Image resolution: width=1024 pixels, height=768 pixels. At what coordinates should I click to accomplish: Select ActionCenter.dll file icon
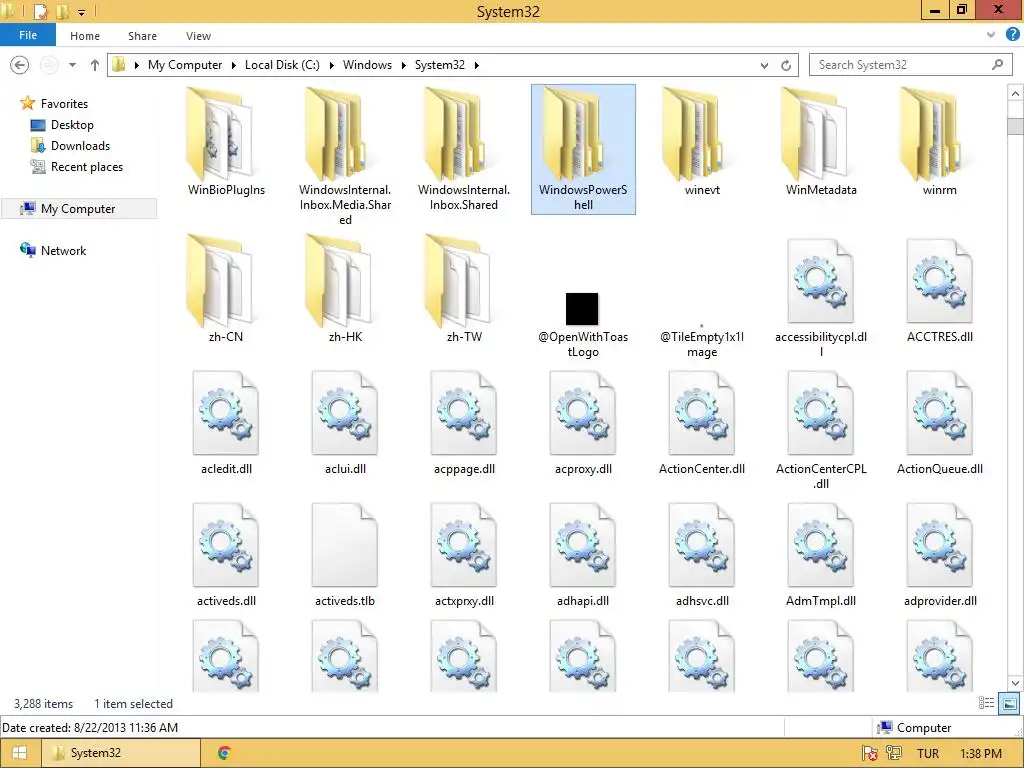[701, 413]
